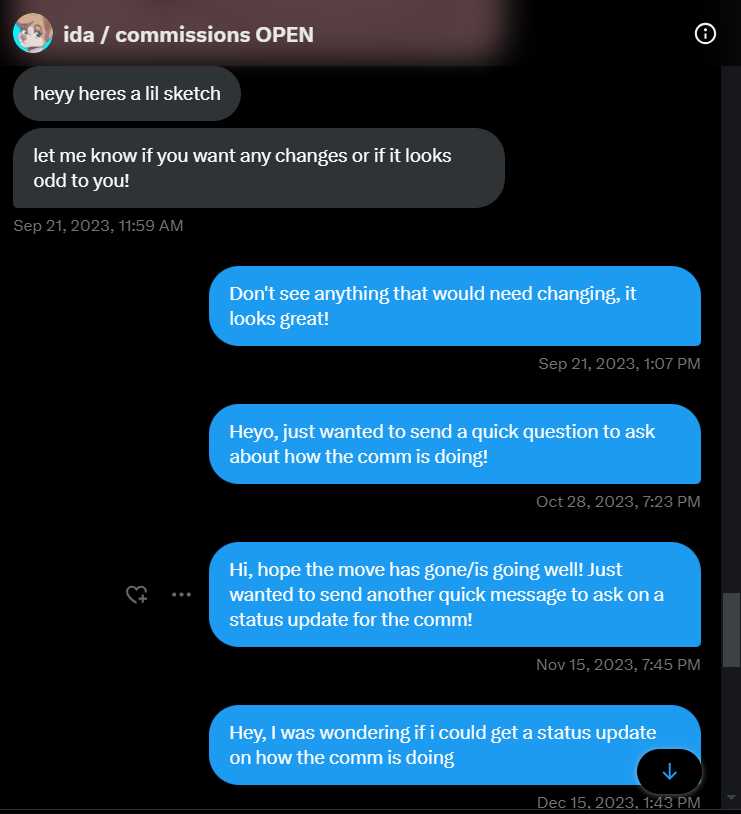Open the three-dots more options menu
Viewport: 741px width, 814px height.
click(181, 594)
